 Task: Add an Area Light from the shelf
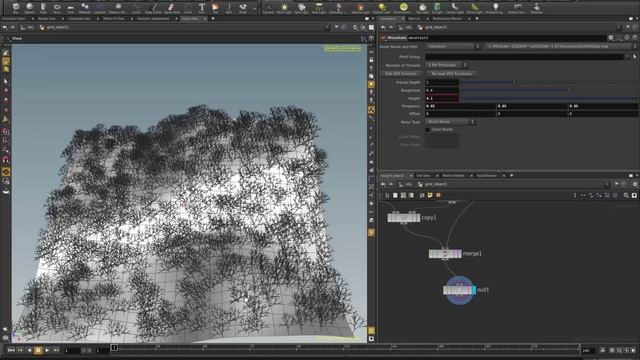pos(319,8)
